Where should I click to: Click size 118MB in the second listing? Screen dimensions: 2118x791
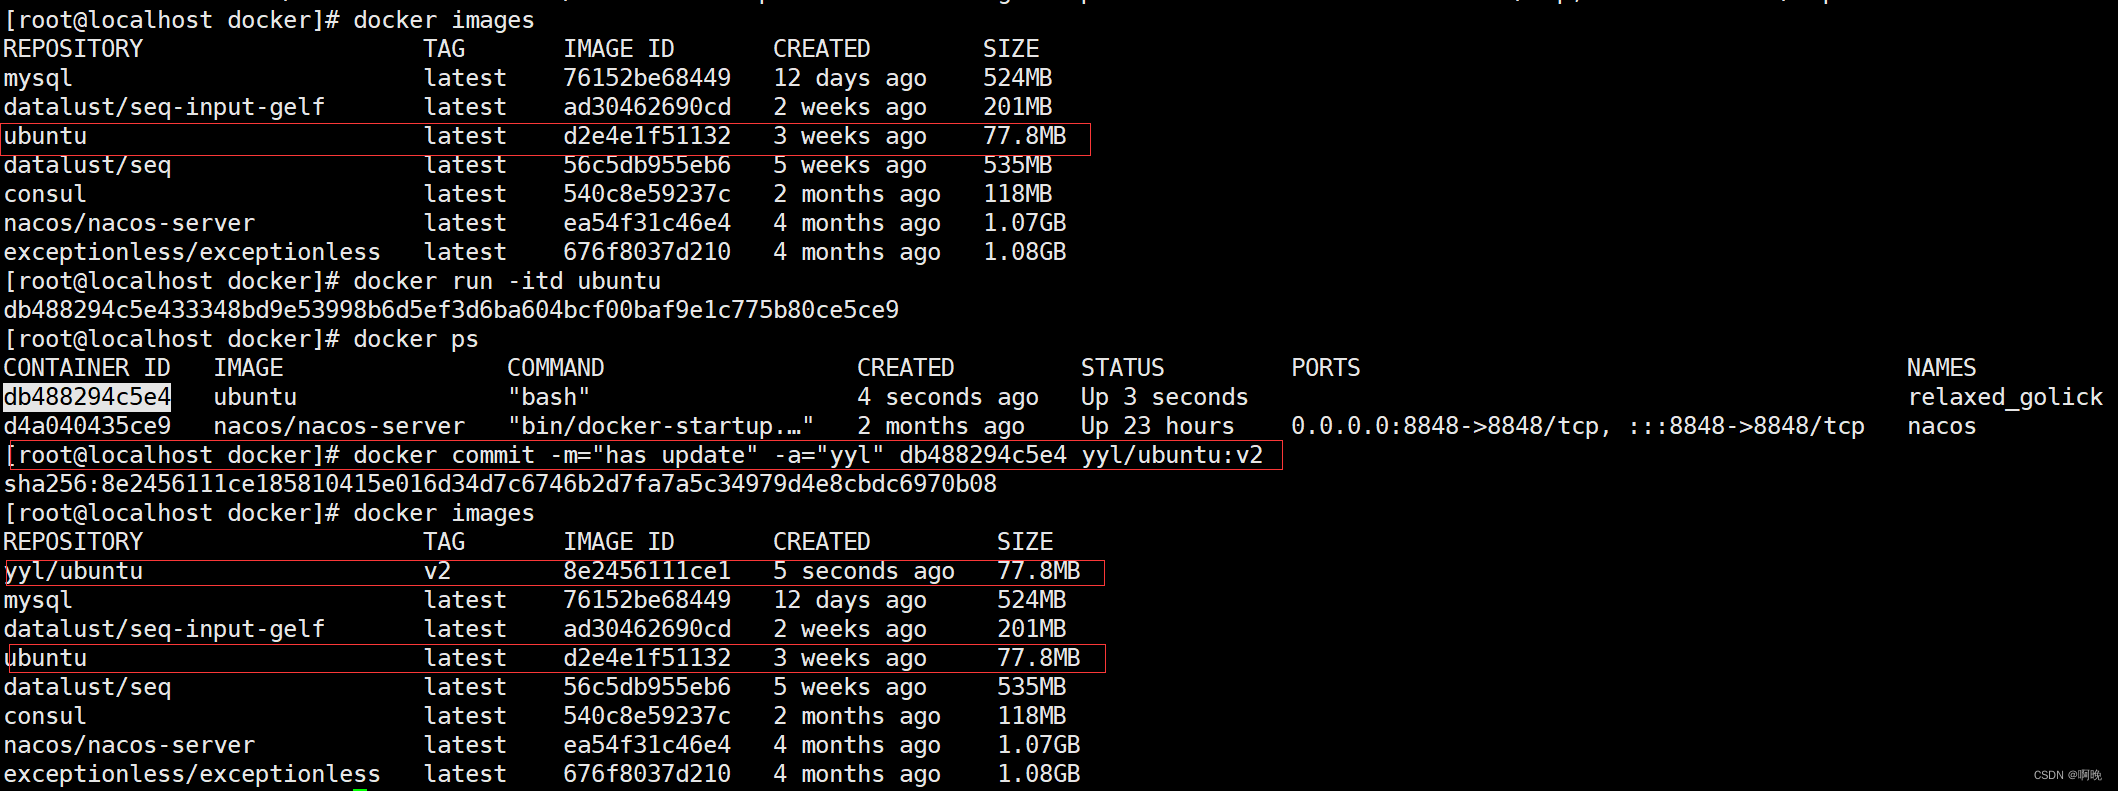click(1031, 716)
